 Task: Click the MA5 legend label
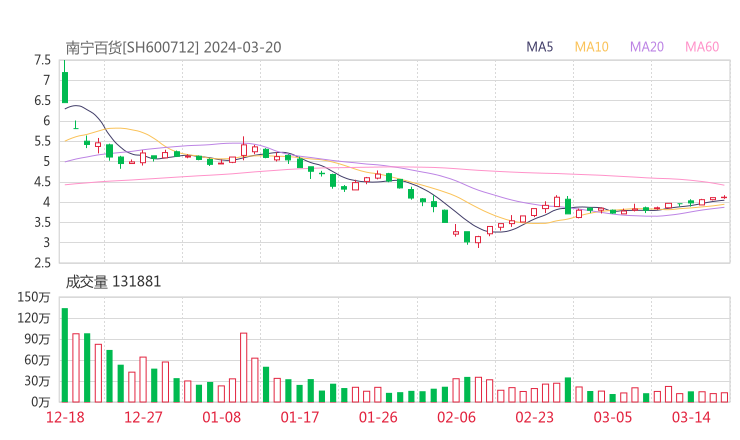coord(539,47)
